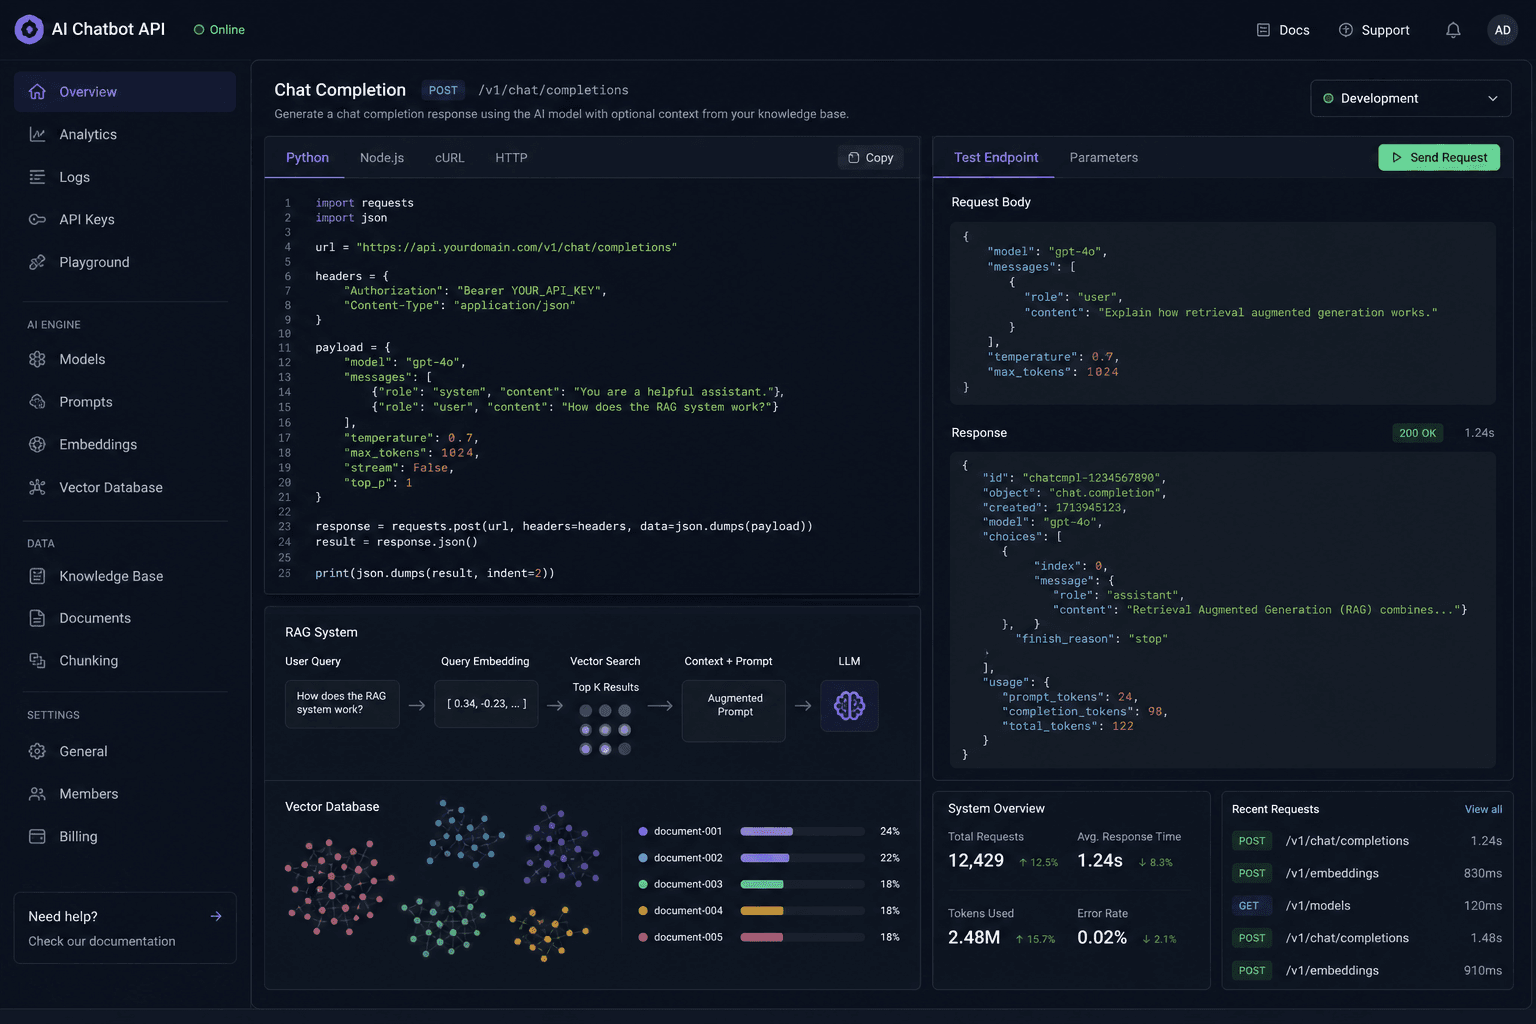
Task: Open the API Keys key icon
Action: 37,219
